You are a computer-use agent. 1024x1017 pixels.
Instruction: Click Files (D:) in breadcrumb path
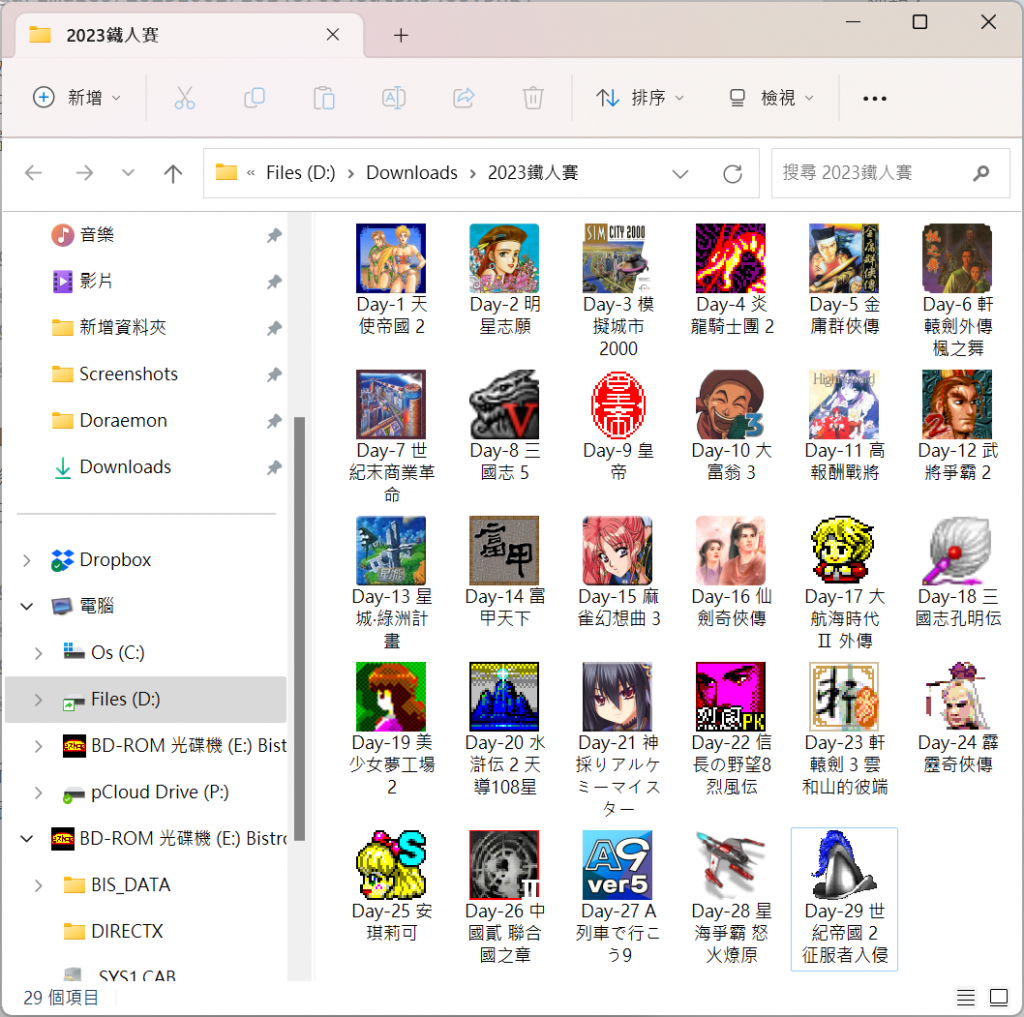(x=300, y=173)
